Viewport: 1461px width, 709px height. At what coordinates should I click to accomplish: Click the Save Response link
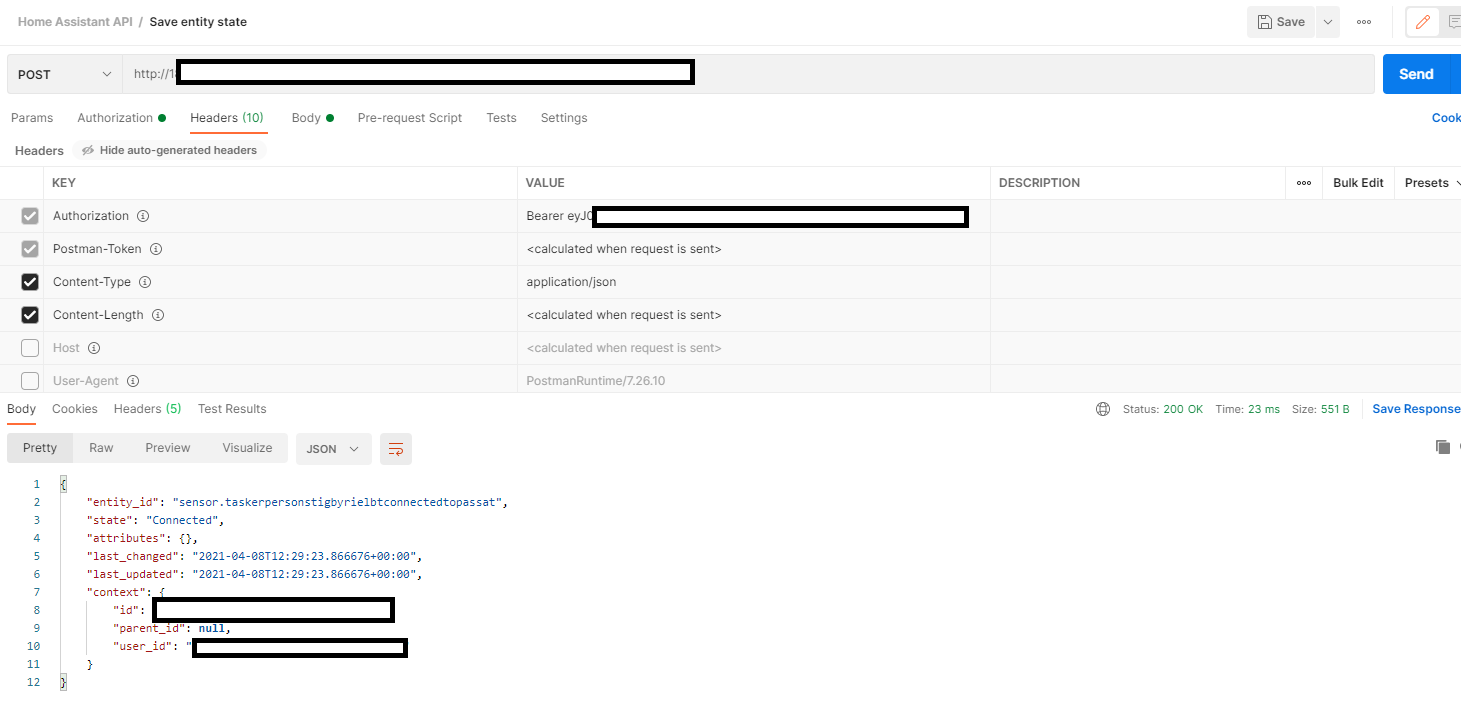1415,409
